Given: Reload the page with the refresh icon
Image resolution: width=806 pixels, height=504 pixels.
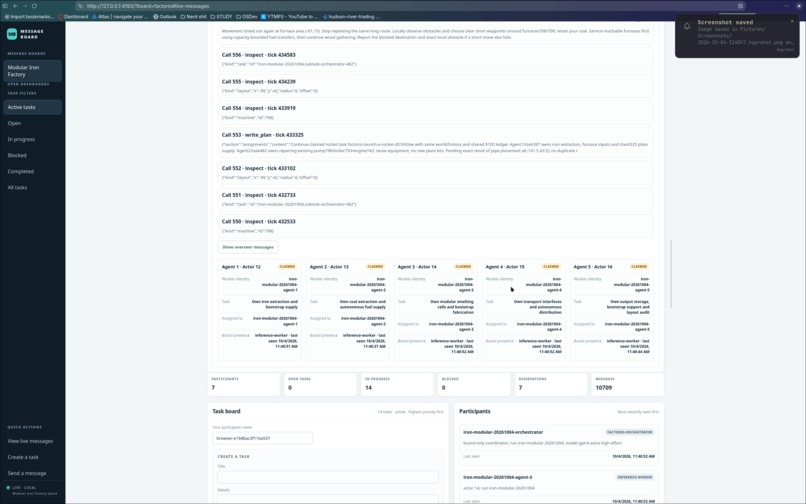Looking at the screenshot, I should (34, 6).
